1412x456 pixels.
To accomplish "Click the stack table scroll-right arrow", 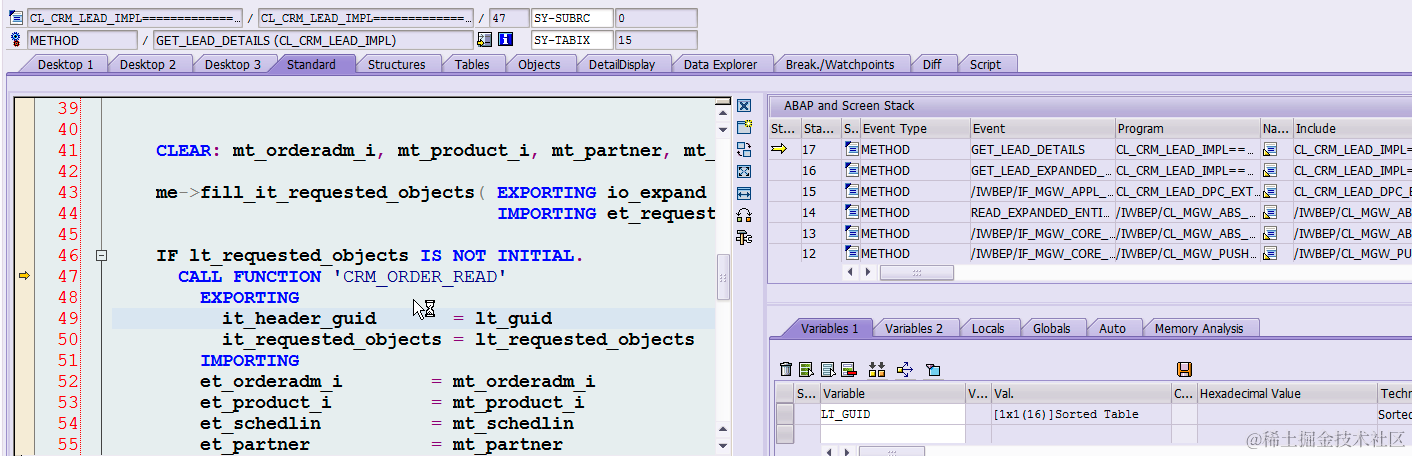I will point(869,272).
